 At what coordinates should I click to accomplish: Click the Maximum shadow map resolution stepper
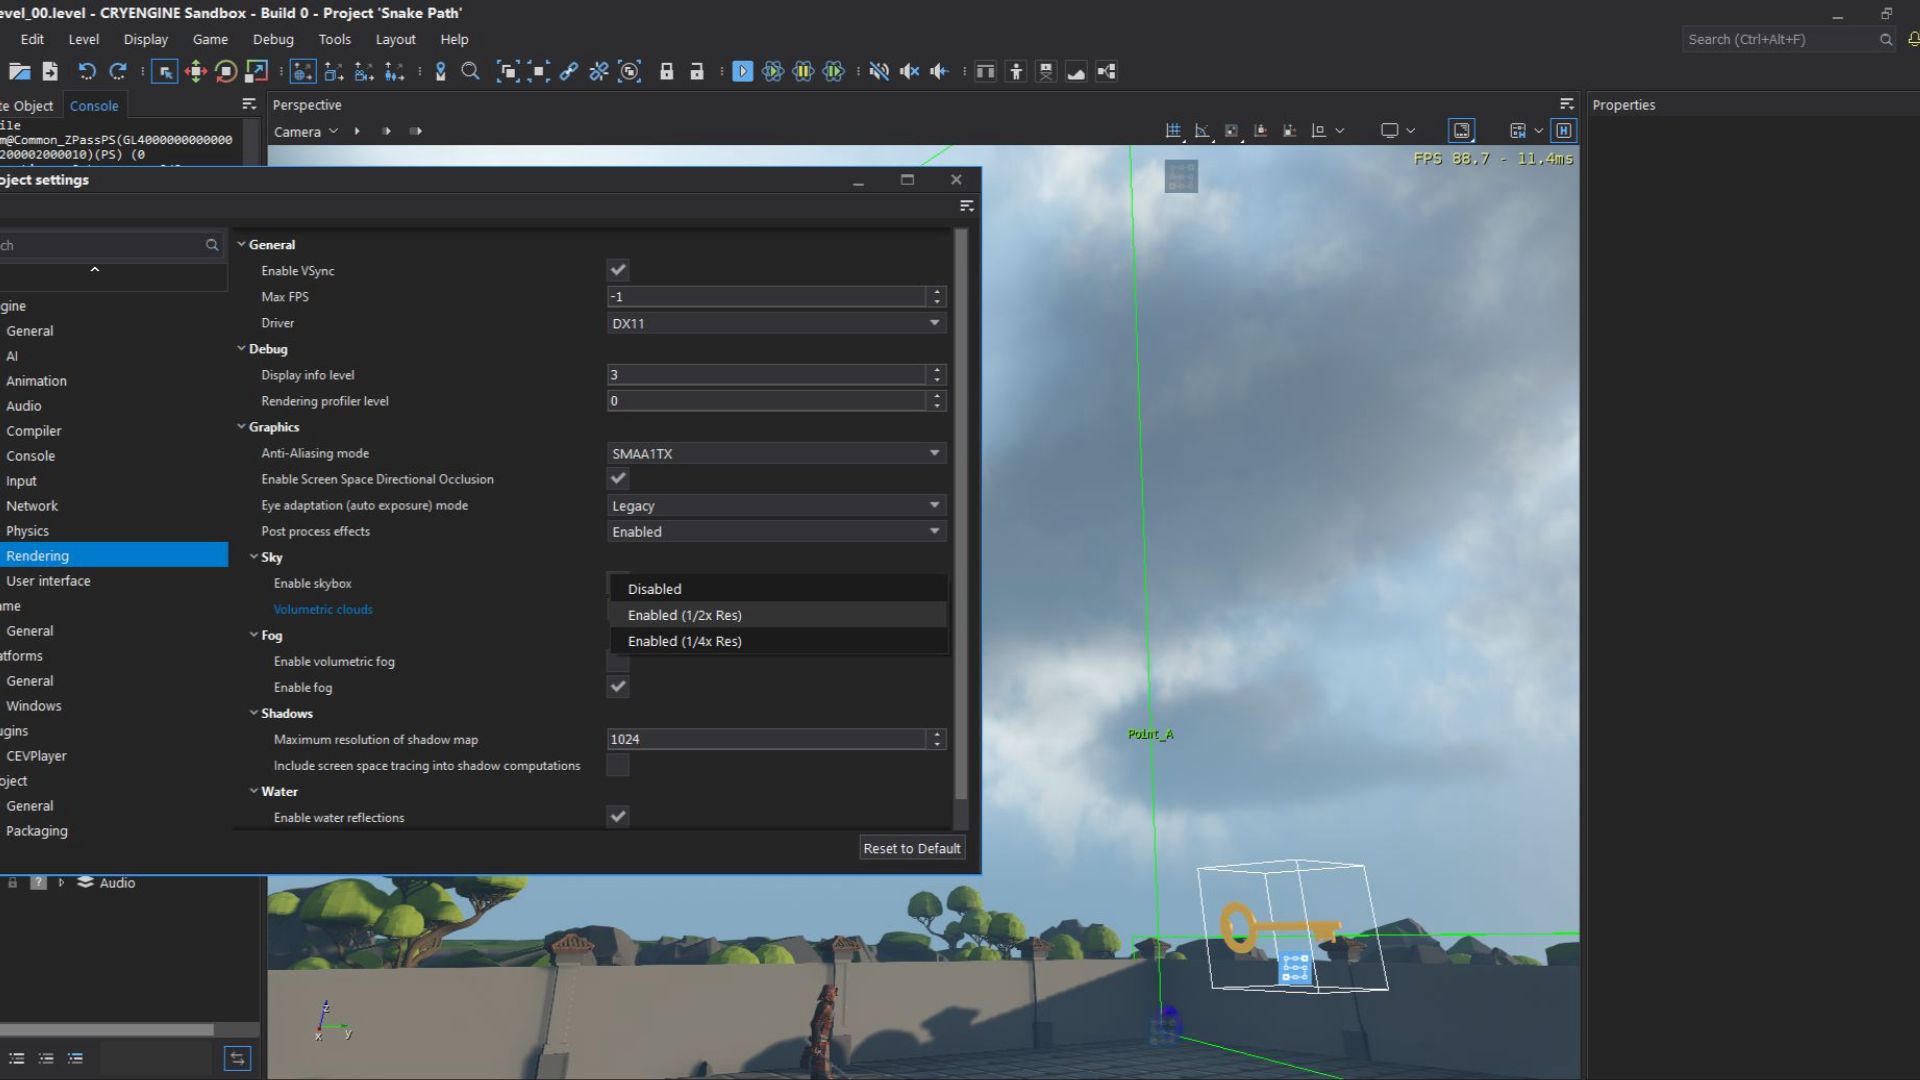(x=937, y=739)
